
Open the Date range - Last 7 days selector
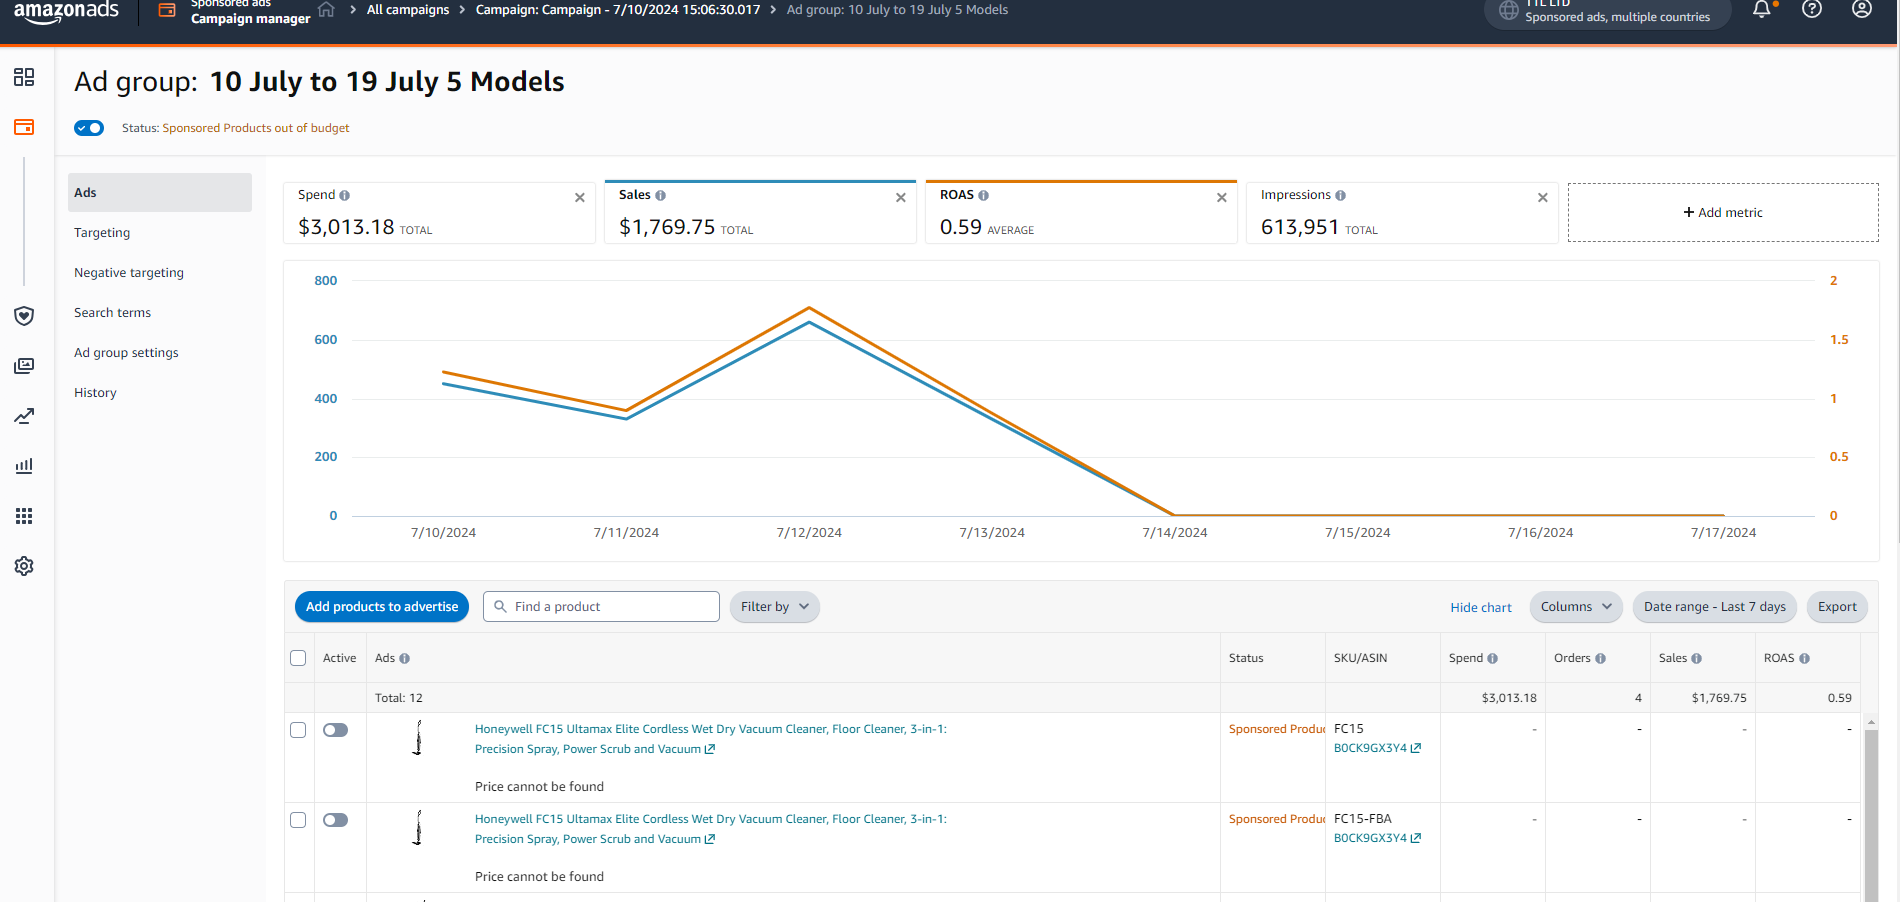click(1715, 607)
